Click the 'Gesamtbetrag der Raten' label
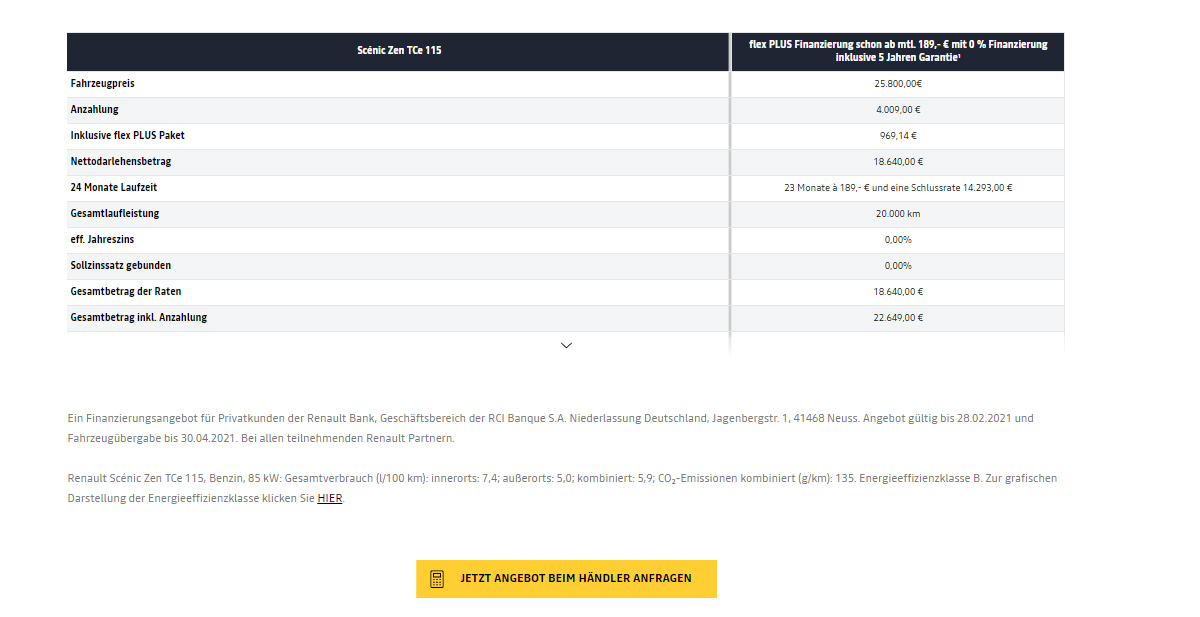Image resolution: width=1200 pixels, height=617 pixels. click(126, 291)
